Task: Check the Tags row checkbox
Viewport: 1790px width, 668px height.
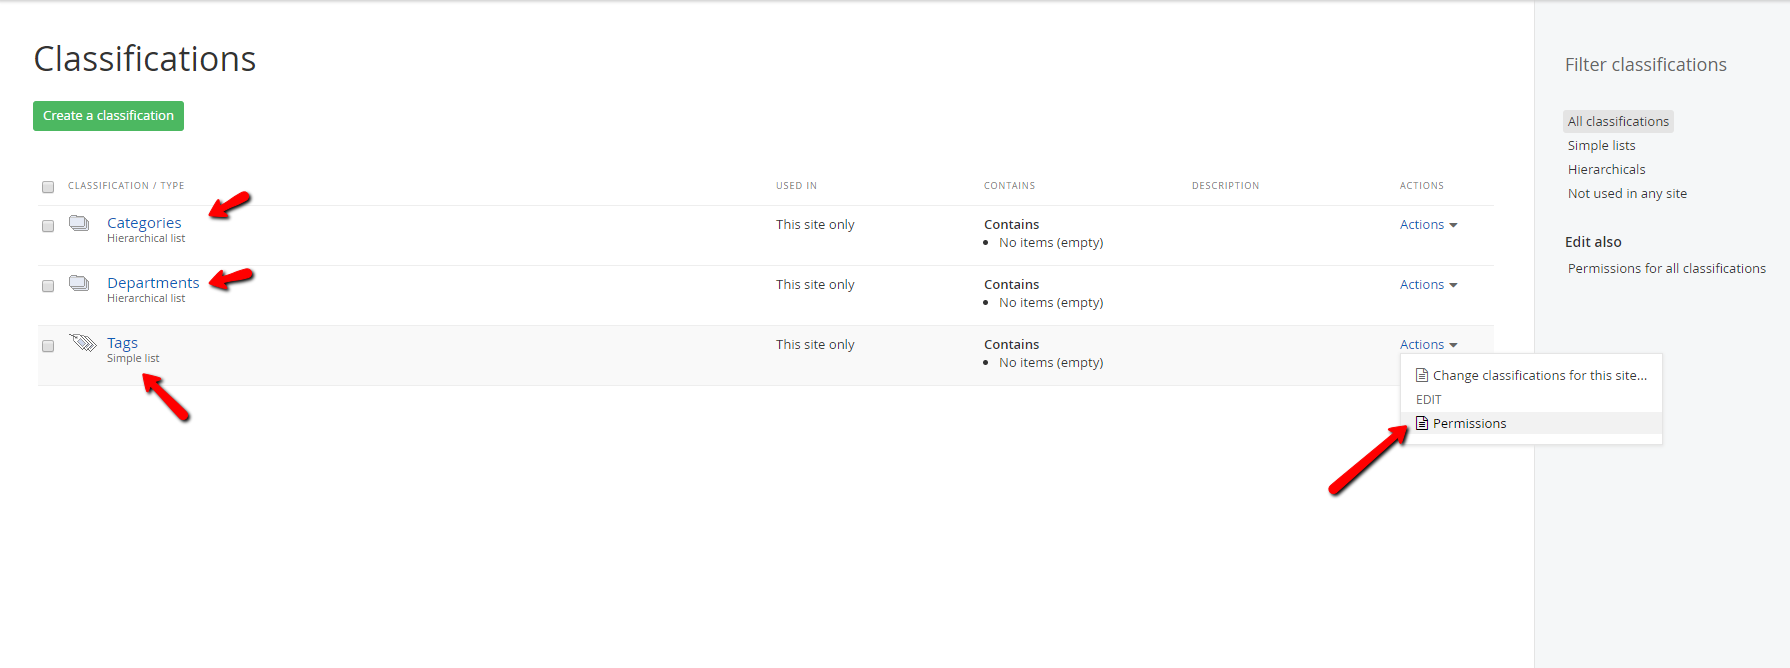Action: pyautogui.click(x=48, y=346)
